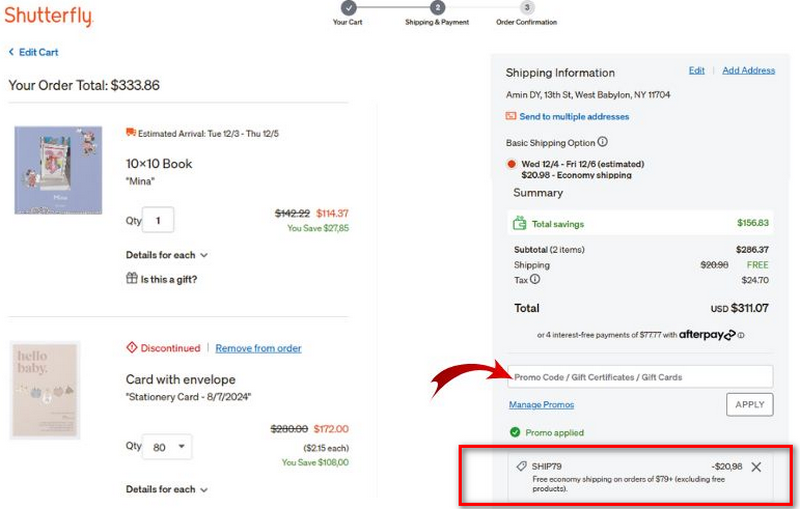Go to the Shipping & Payment step
The image size is (800, 509).
click(437, 8)
